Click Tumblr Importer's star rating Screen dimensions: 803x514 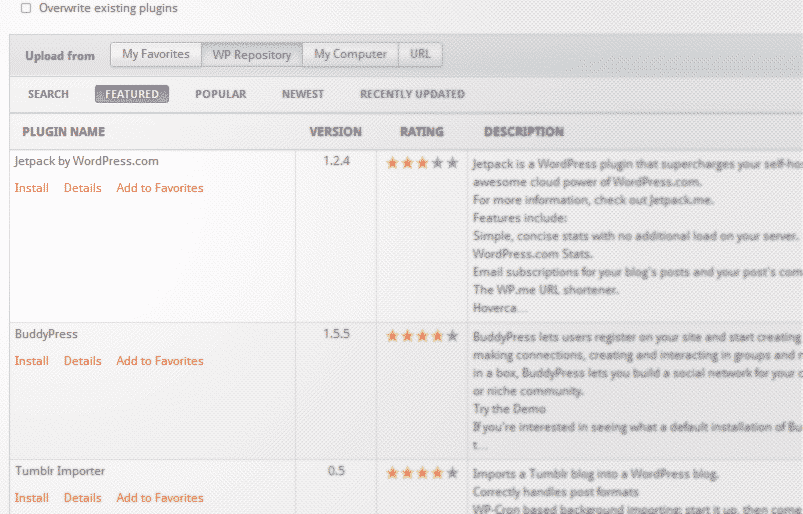[x=422, y=472]
